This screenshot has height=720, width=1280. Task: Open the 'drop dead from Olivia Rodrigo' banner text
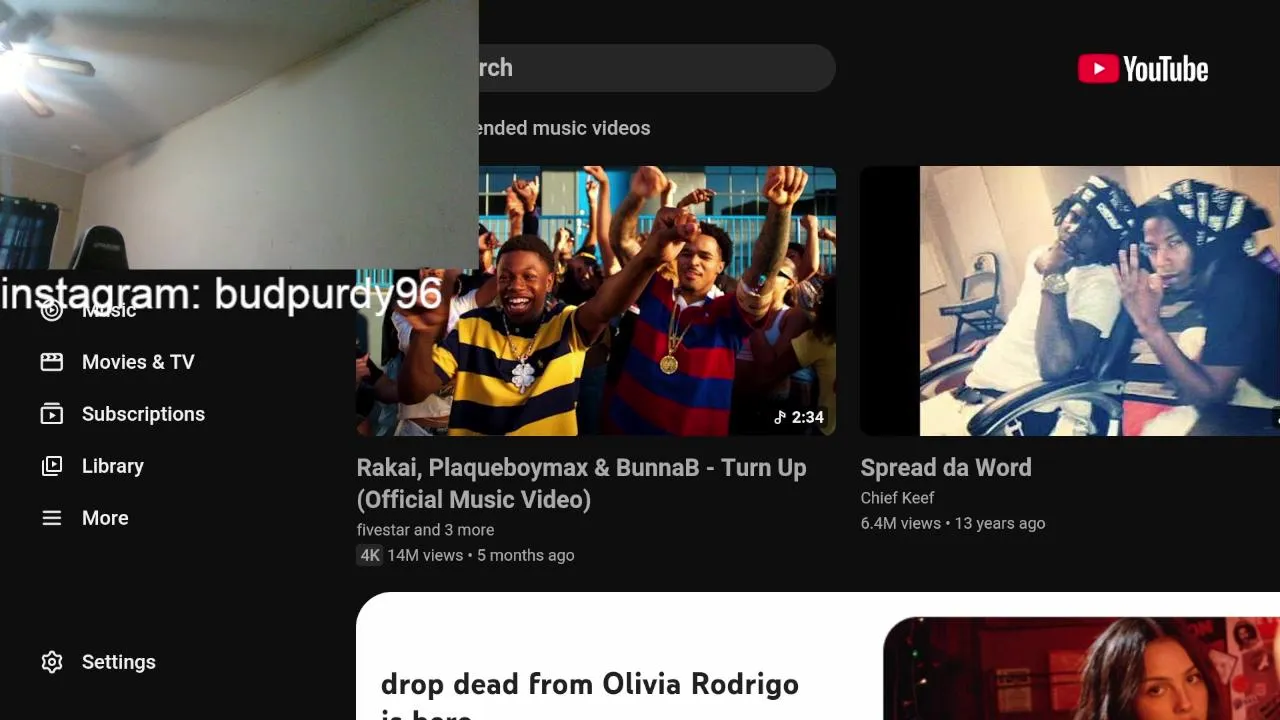[x=590, y=697]
